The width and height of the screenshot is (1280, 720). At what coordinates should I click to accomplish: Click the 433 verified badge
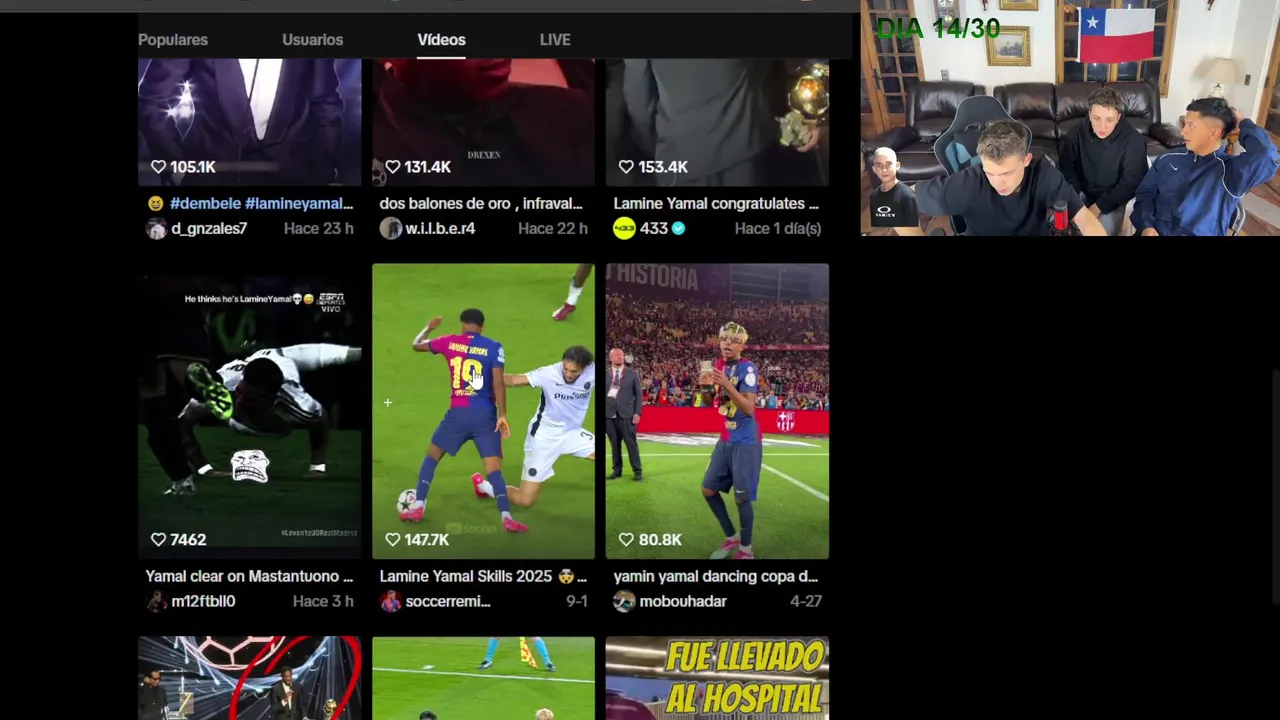[678, 228]
